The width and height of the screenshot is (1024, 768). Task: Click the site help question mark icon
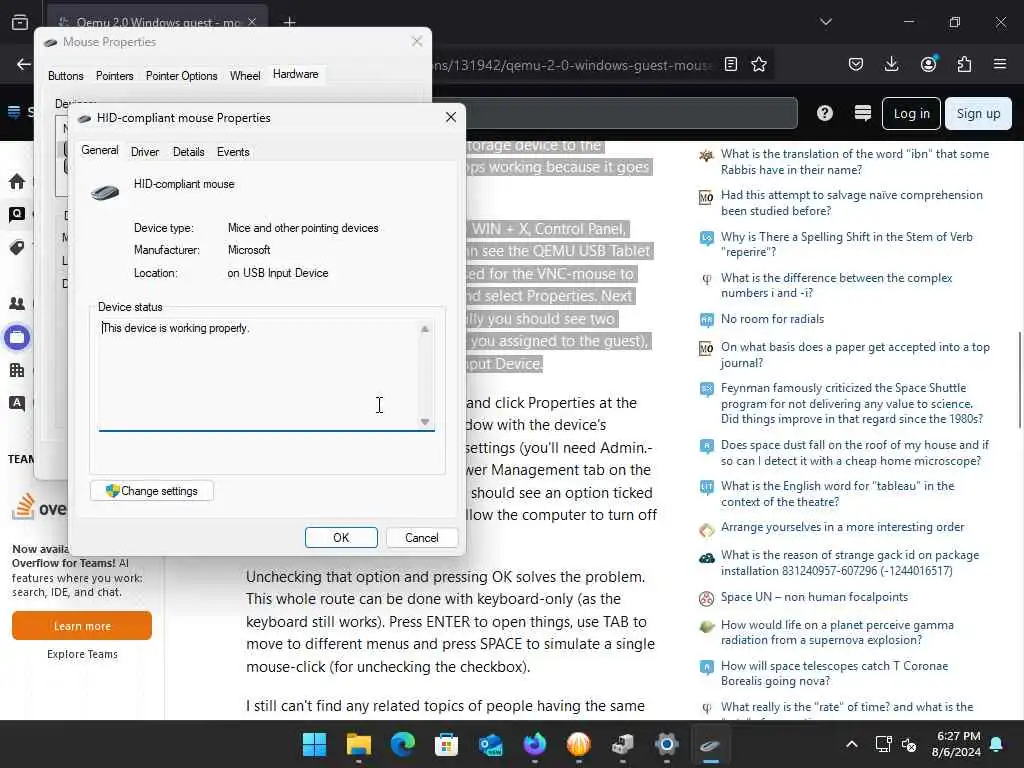pyautogui.click(x=825, y=113)
